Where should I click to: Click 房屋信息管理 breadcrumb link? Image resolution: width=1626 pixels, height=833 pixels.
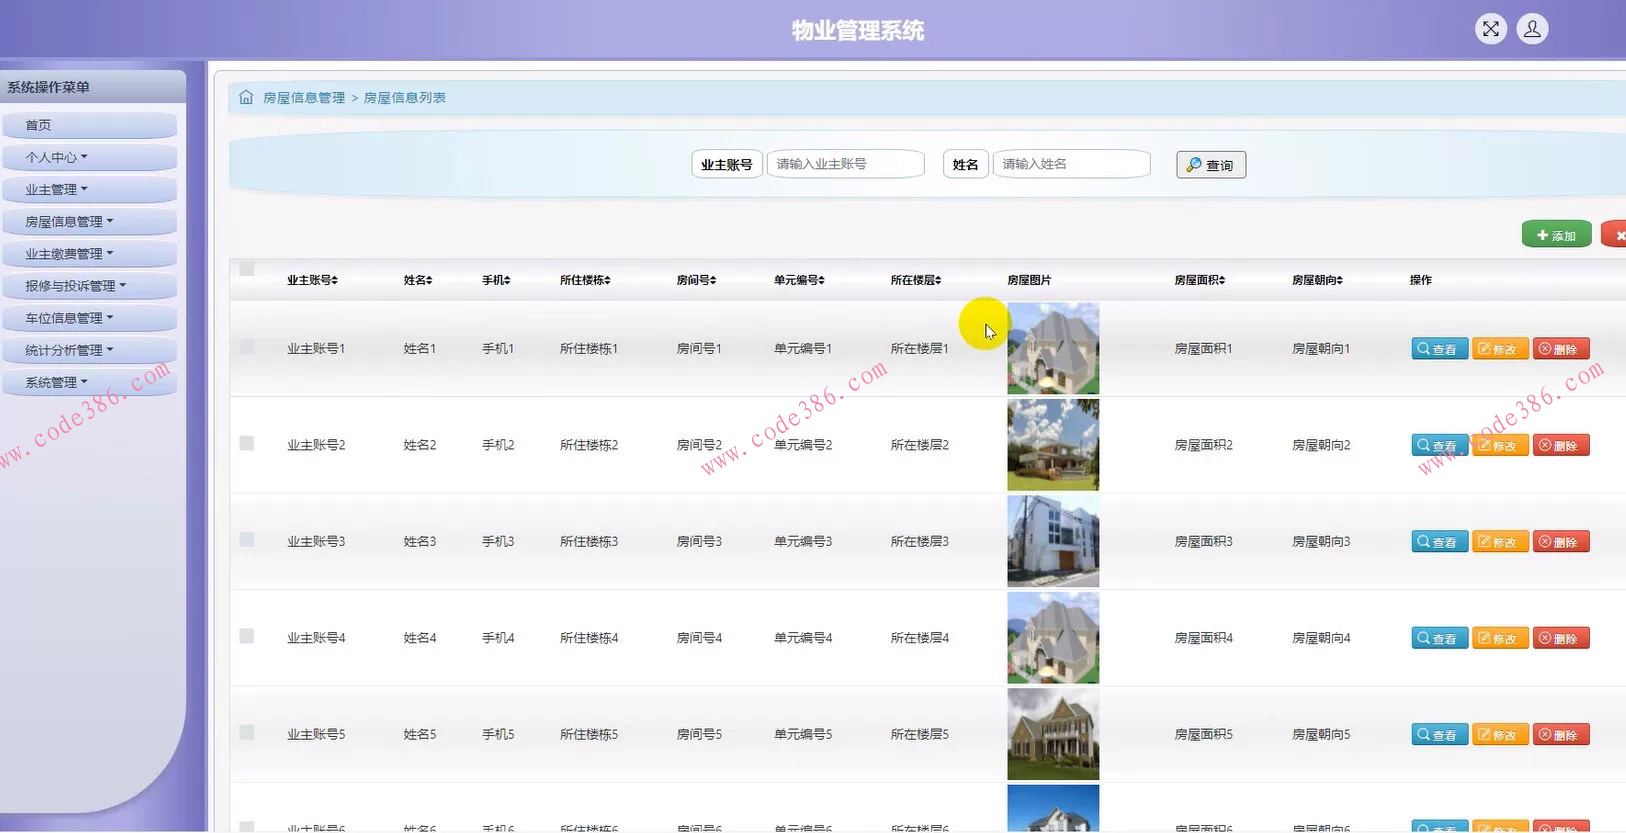click(x=303, y=98)
